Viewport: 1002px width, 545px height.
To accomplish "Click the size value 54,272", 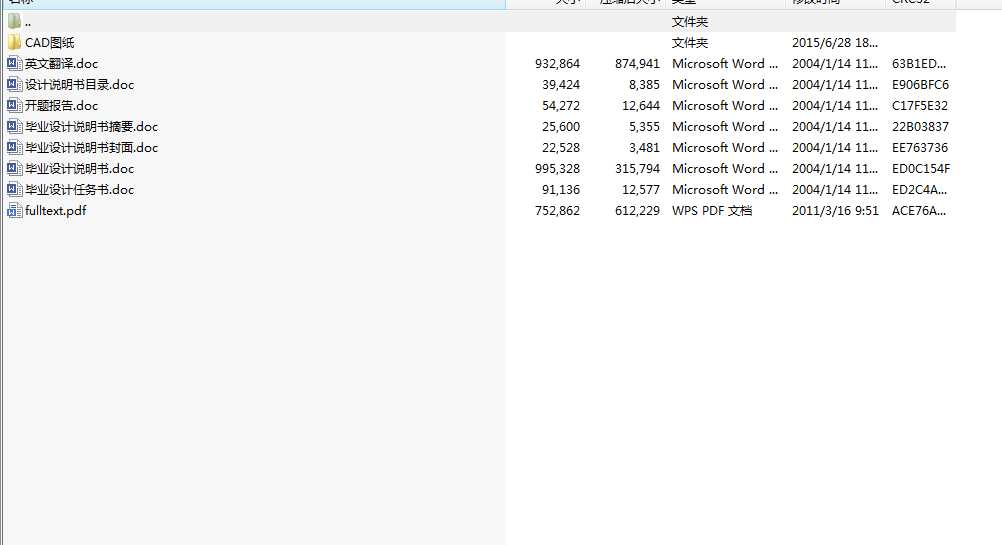I will tap(561, 105).
